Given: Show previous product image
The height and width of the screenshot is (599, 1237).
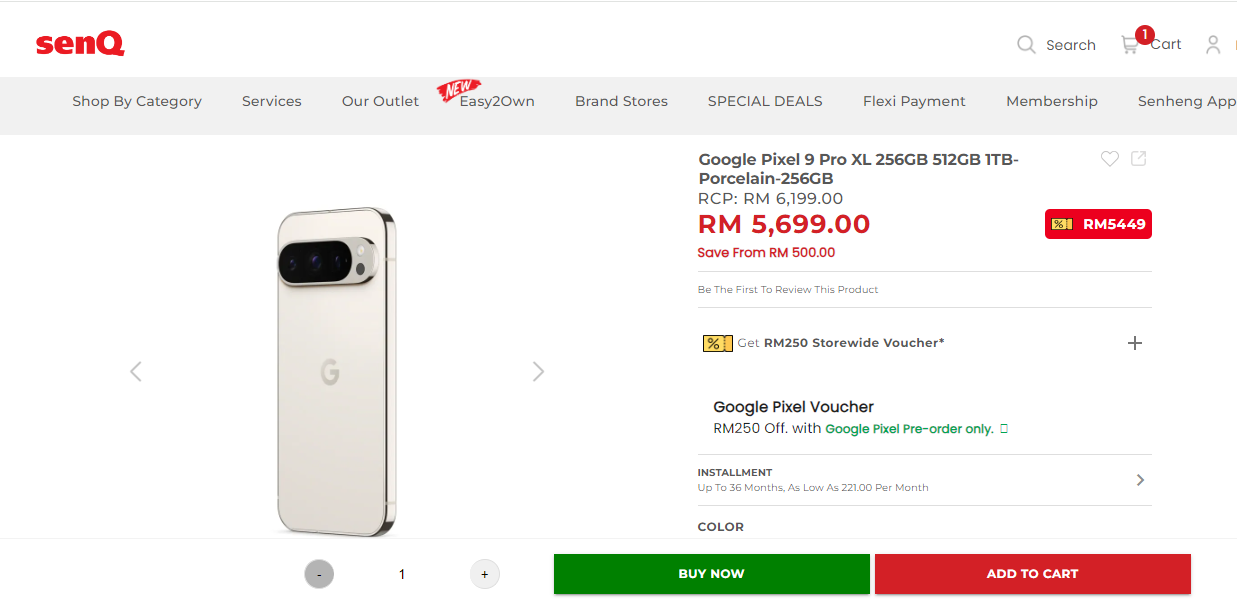Looking at the screenshot, I should click(136, 372).
